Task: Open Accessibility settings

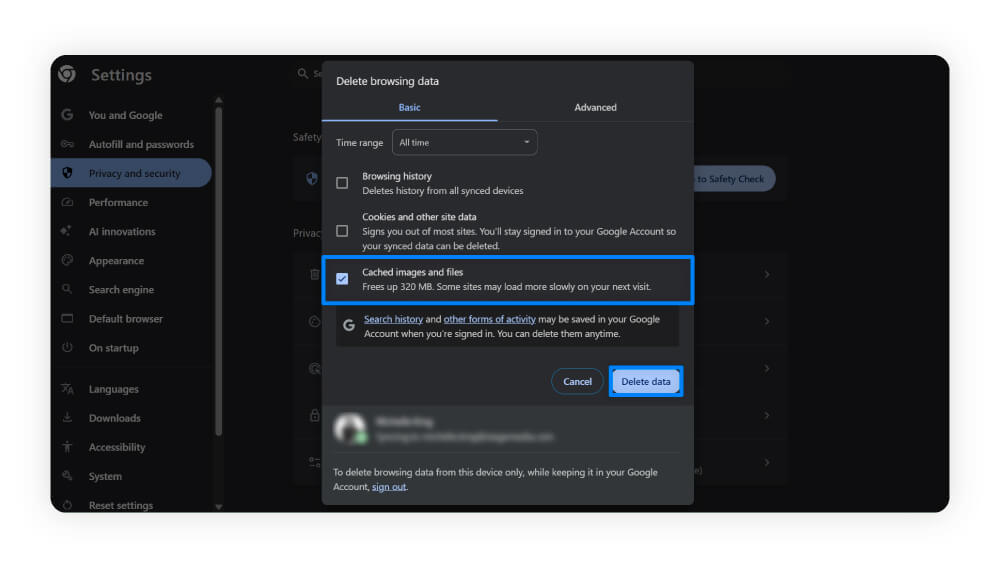Action: (x=117, y=447)
